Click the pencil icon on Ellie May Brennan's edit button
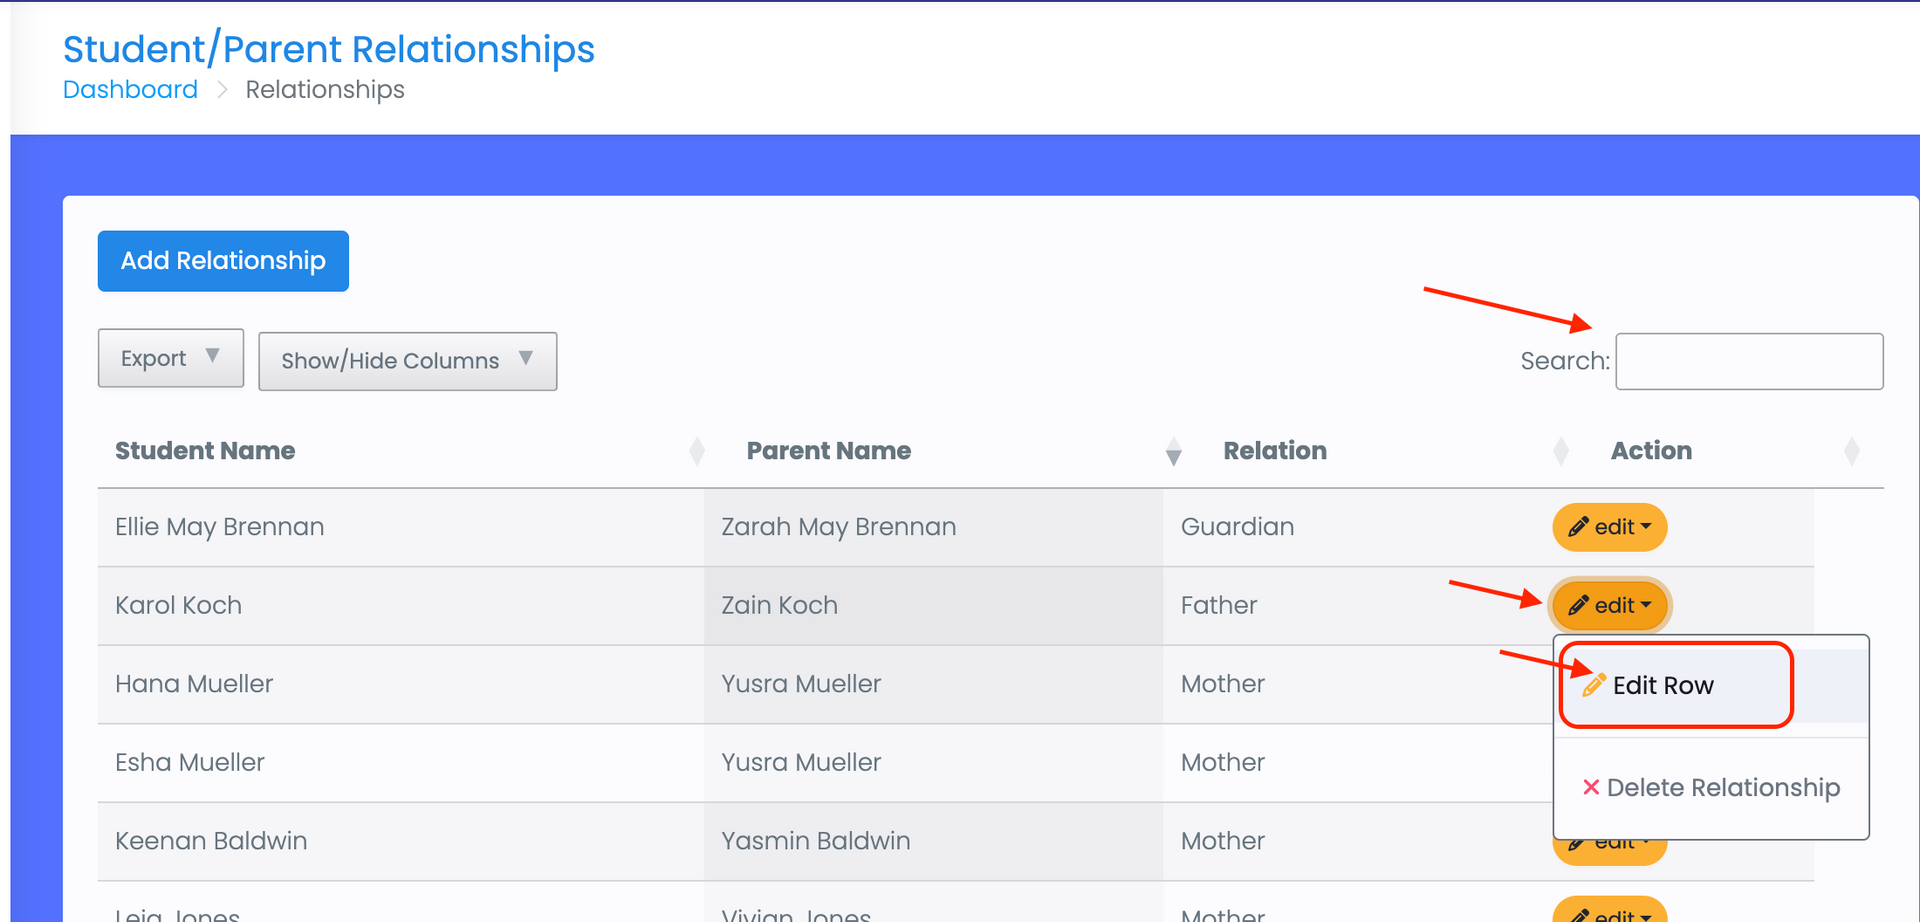This screenshot has height=922, width=1920. pos(1579,527)
